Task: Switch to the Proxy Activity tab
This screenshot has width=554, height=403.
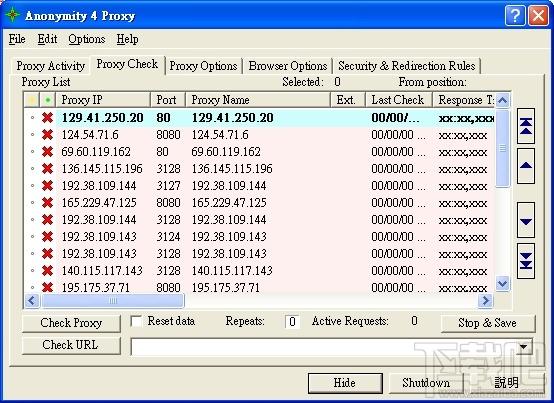Action: (x=51, y=66)
